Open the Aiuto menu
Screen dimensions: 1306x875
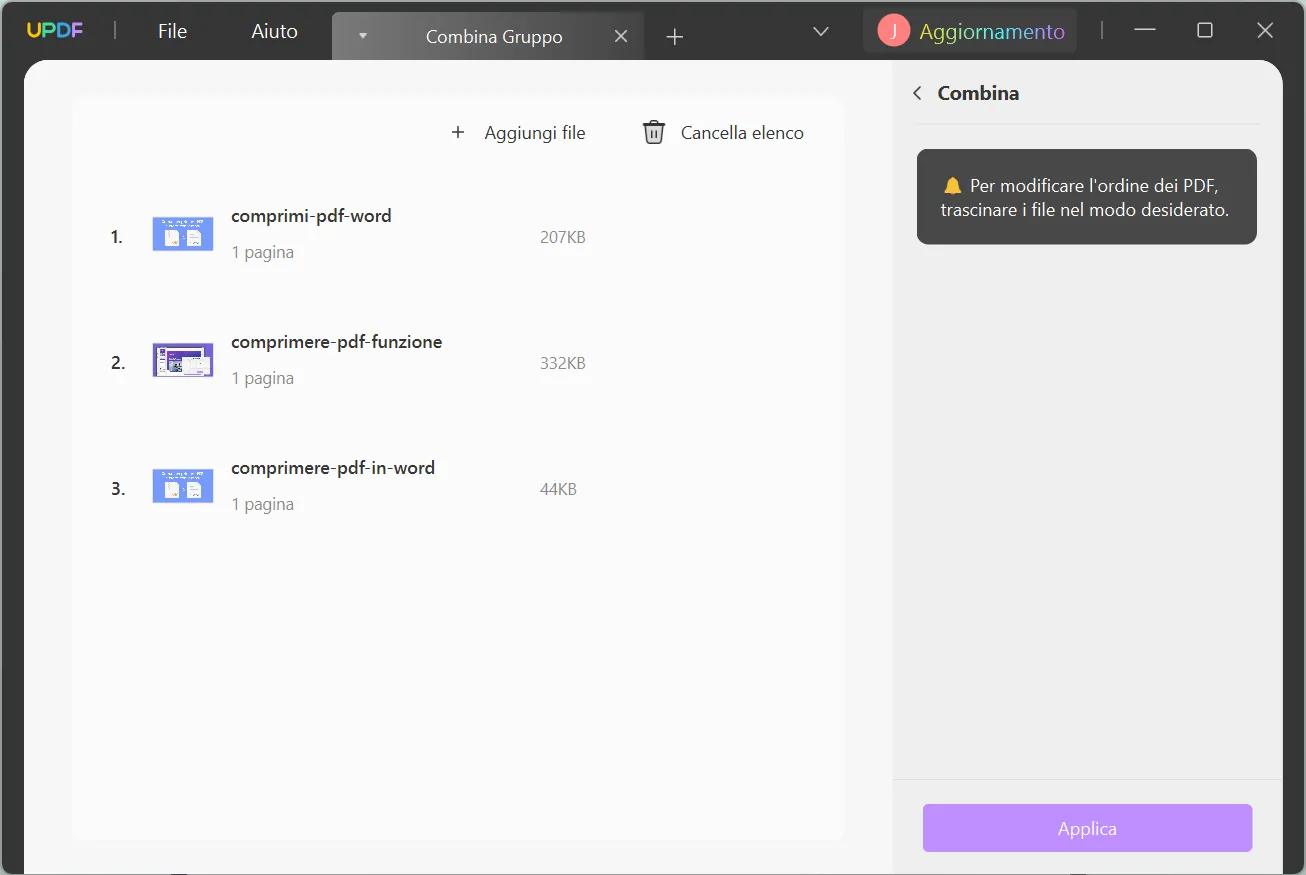pos(273,30)
